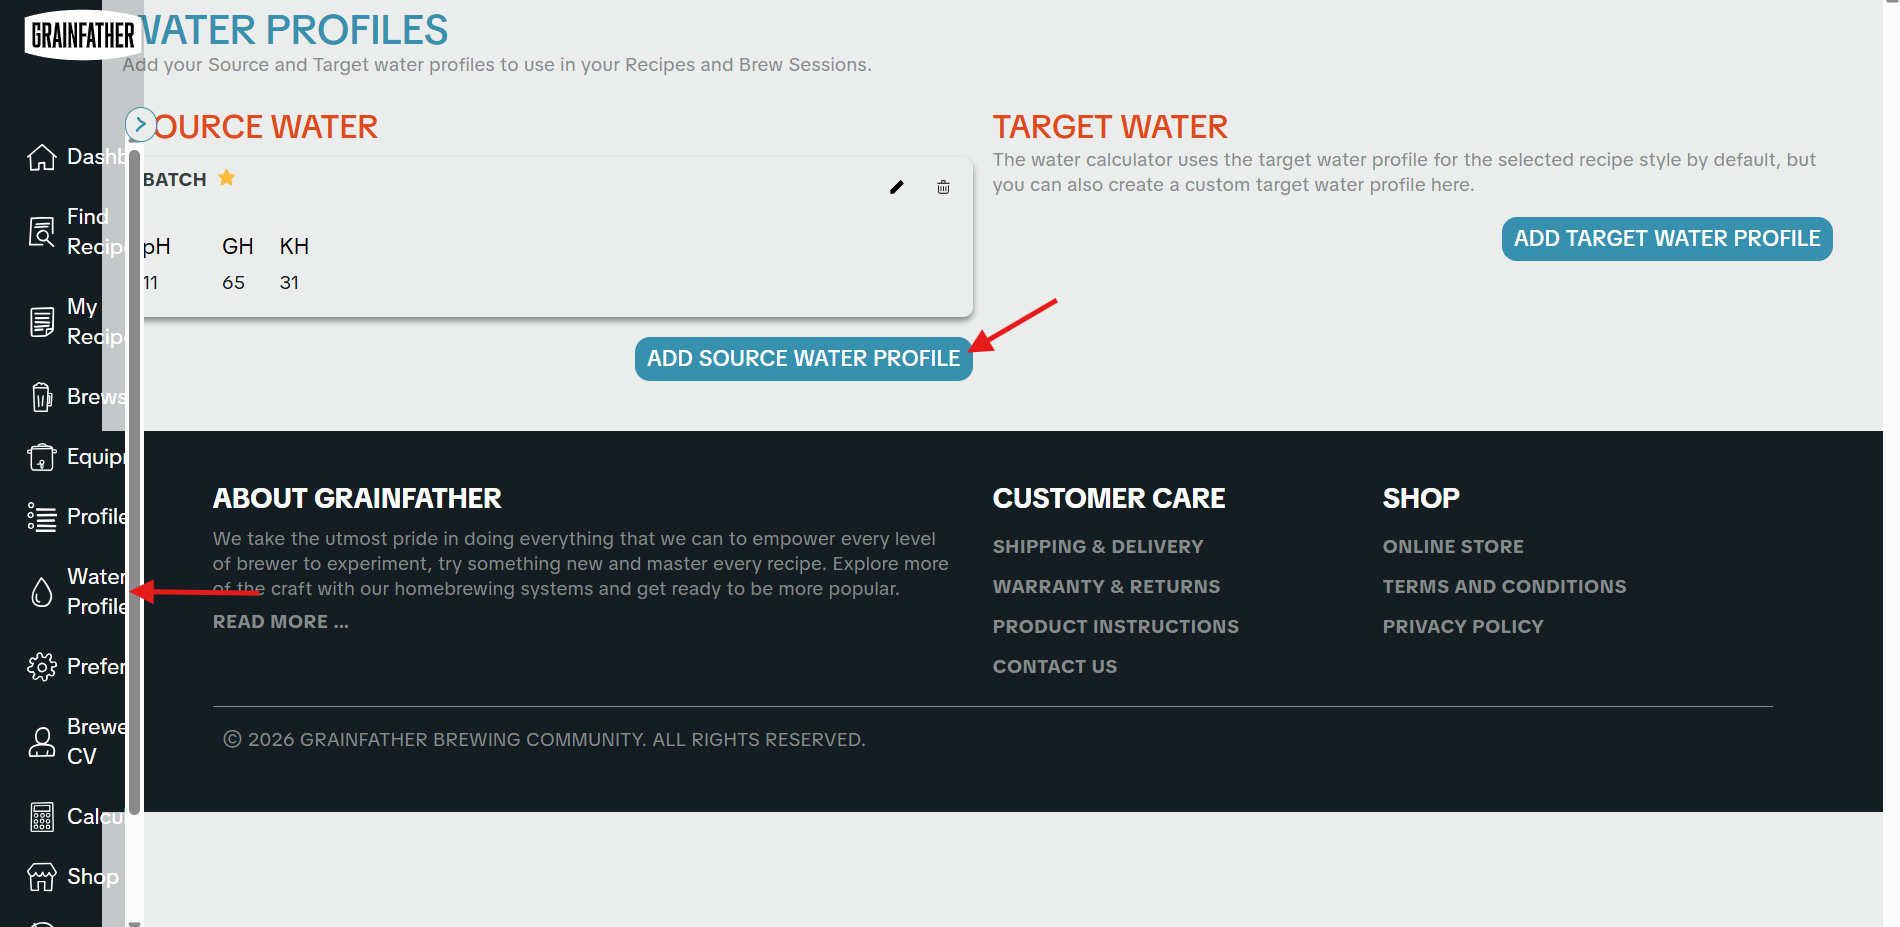Select Preferences menu label
1900x927 pixels.
tap(97, 667)
